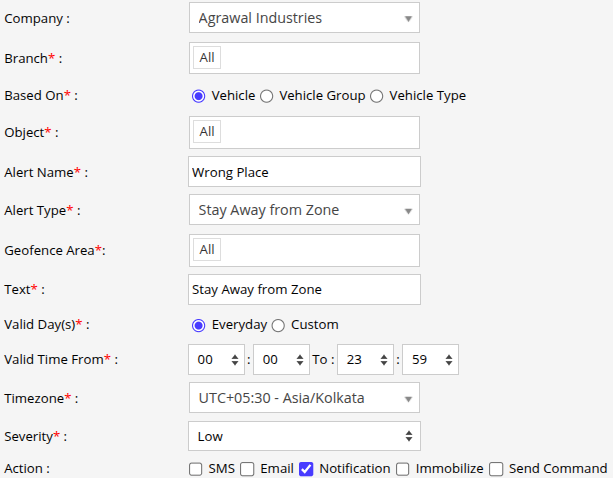Screen dimensions: 613x478
Task: Adjust the Valid Time From minute stepper
Action: click(x=281, y=359)
